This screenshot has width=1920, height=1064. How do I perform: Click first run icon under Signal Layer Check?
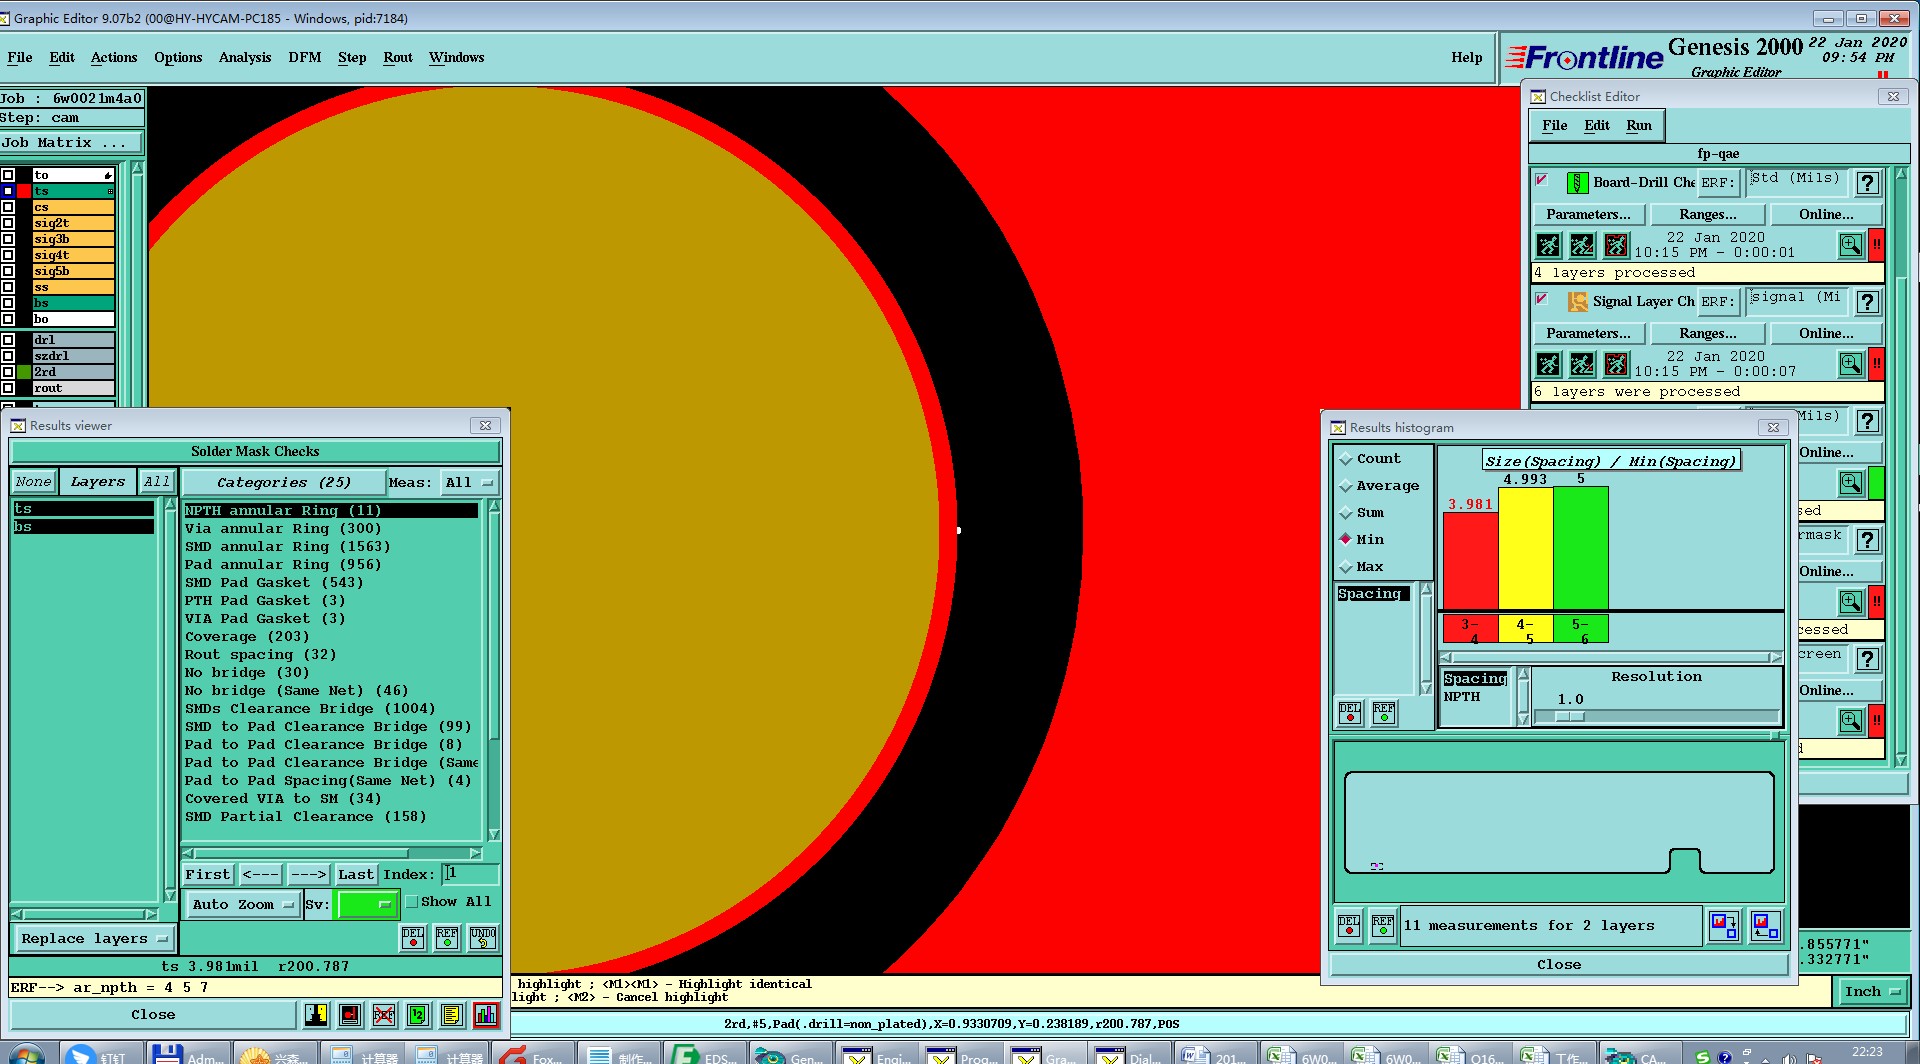point(1548,364)
